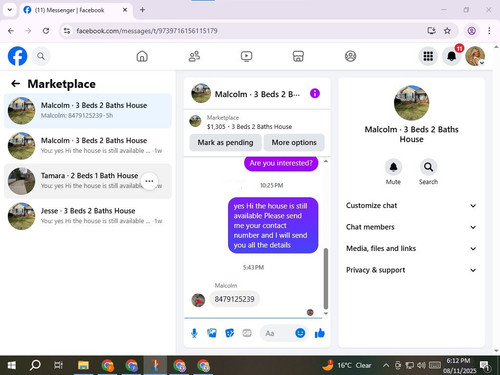Expand the Customize chat section
Screen dimensions: 500x375
[x=411, y=205]
